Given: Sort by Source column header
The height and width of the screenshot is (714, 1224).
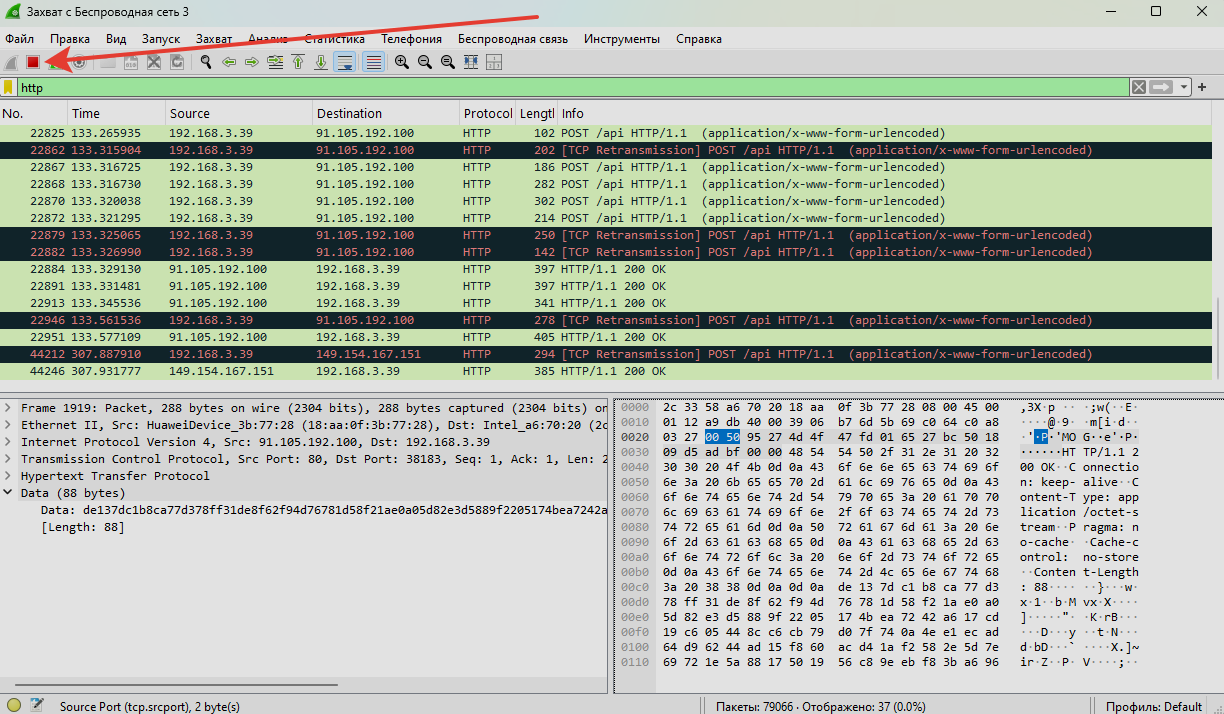Looking at the screenshot, I should pyautogui.click(x=238, y=113).
